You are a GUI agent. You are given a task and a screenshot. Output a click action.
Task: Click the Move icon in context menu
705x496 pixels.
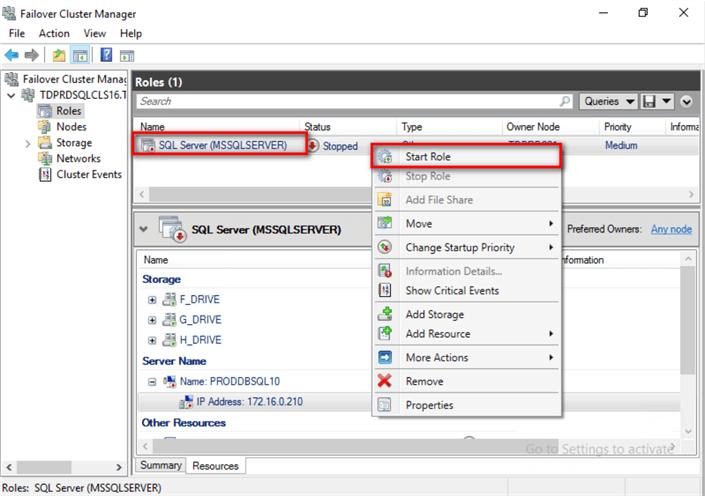[x=385, y=223]
